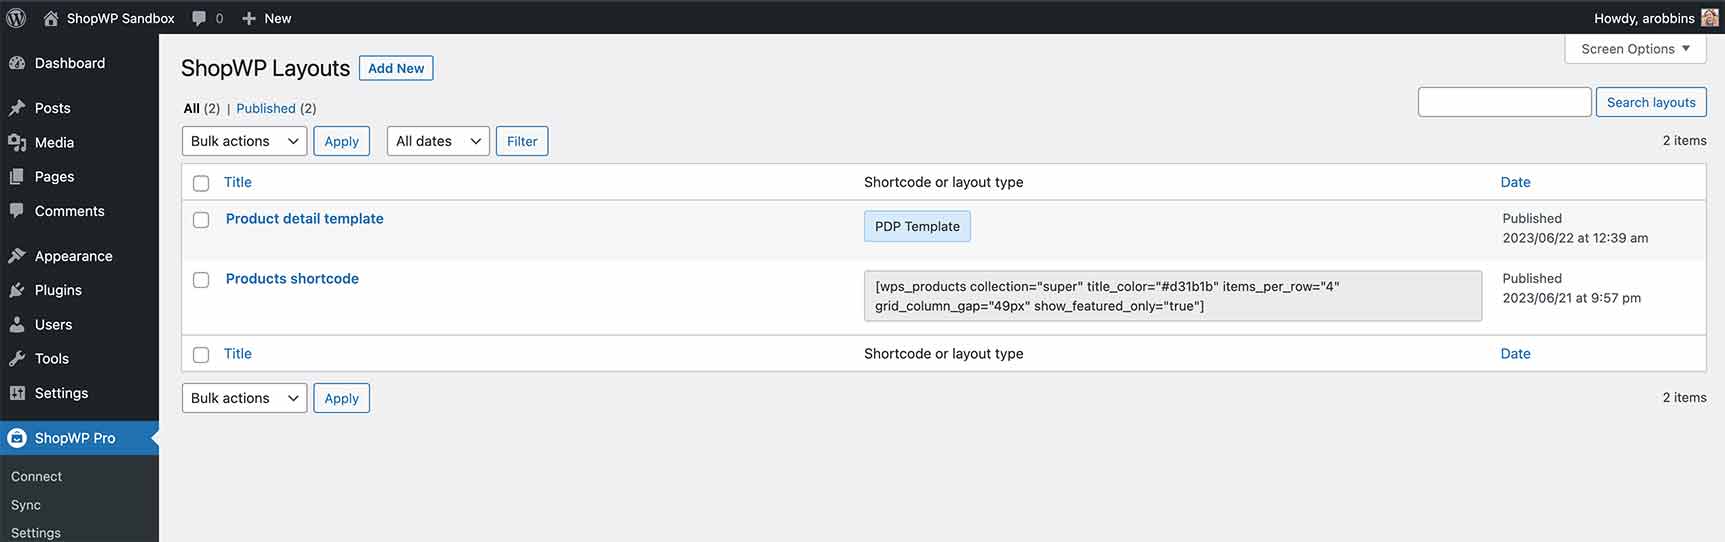This screenshot has width=1725, height=542.
Task: Click date '2023/06/22 at 12:39 am'
Action: [1575, 238]
